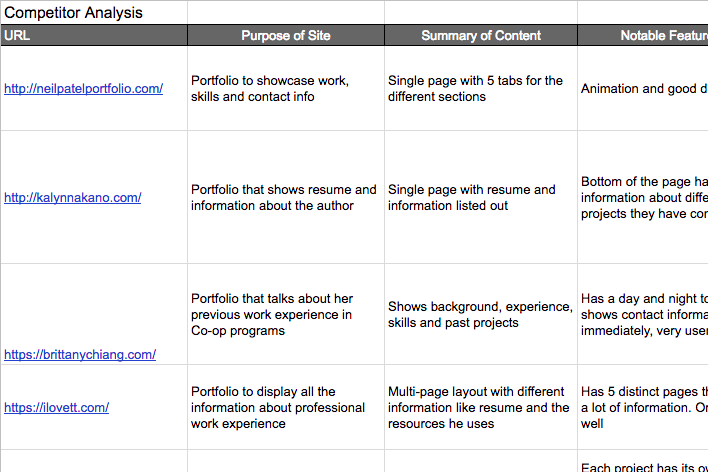Select the Competitor Analysis title cell
This screenshot has height=472, width=708.
73,13
